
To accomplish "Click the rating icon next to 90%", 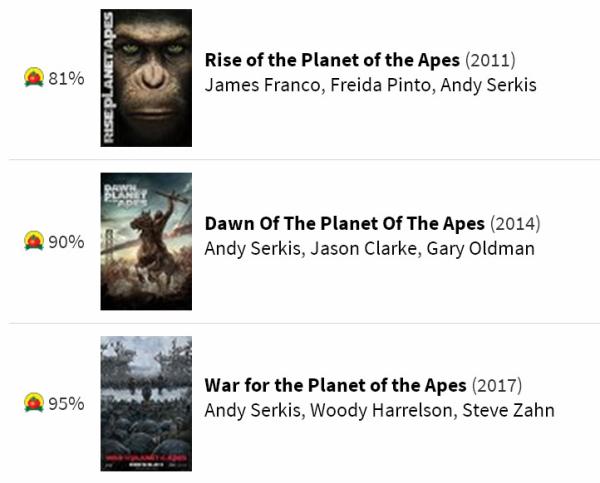I will pyautogui.click(x=34, y=241).
